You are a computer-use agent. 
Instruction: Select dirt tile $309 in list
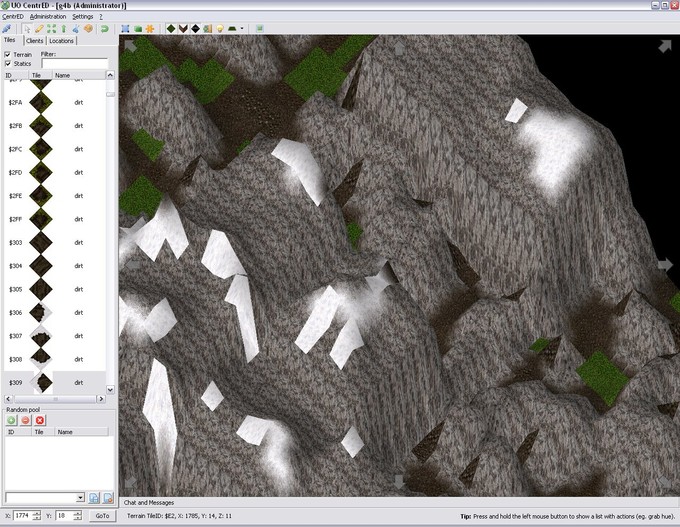[x=60, y=383]
